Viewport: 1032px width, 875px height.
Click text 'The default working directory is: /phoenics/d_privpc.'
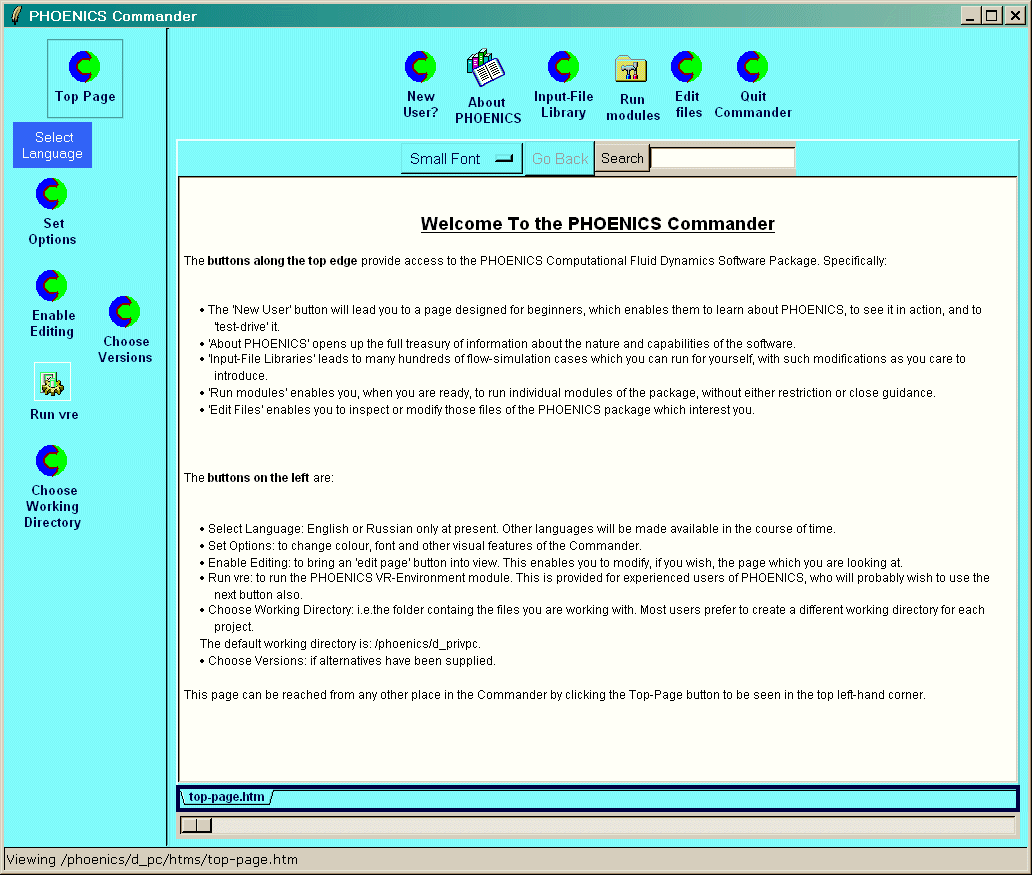coord(340,644)
